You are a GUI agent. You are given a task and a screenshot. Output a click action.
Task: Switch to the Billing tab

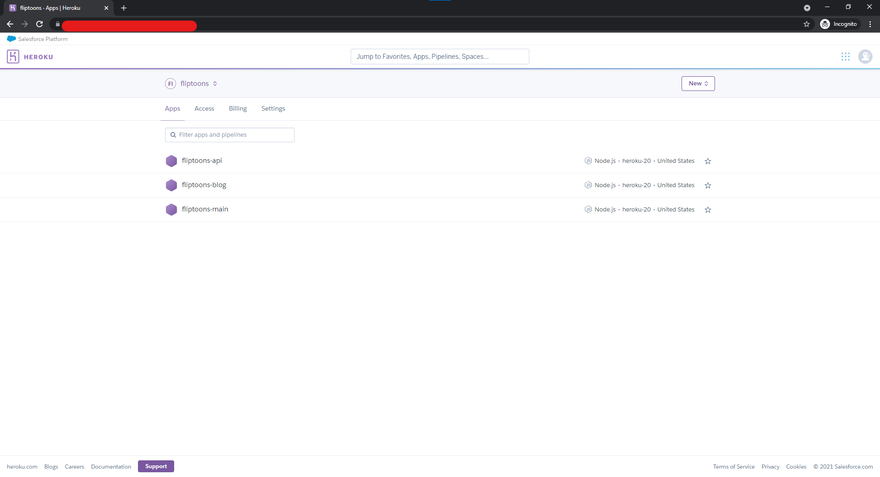[237, 109]
